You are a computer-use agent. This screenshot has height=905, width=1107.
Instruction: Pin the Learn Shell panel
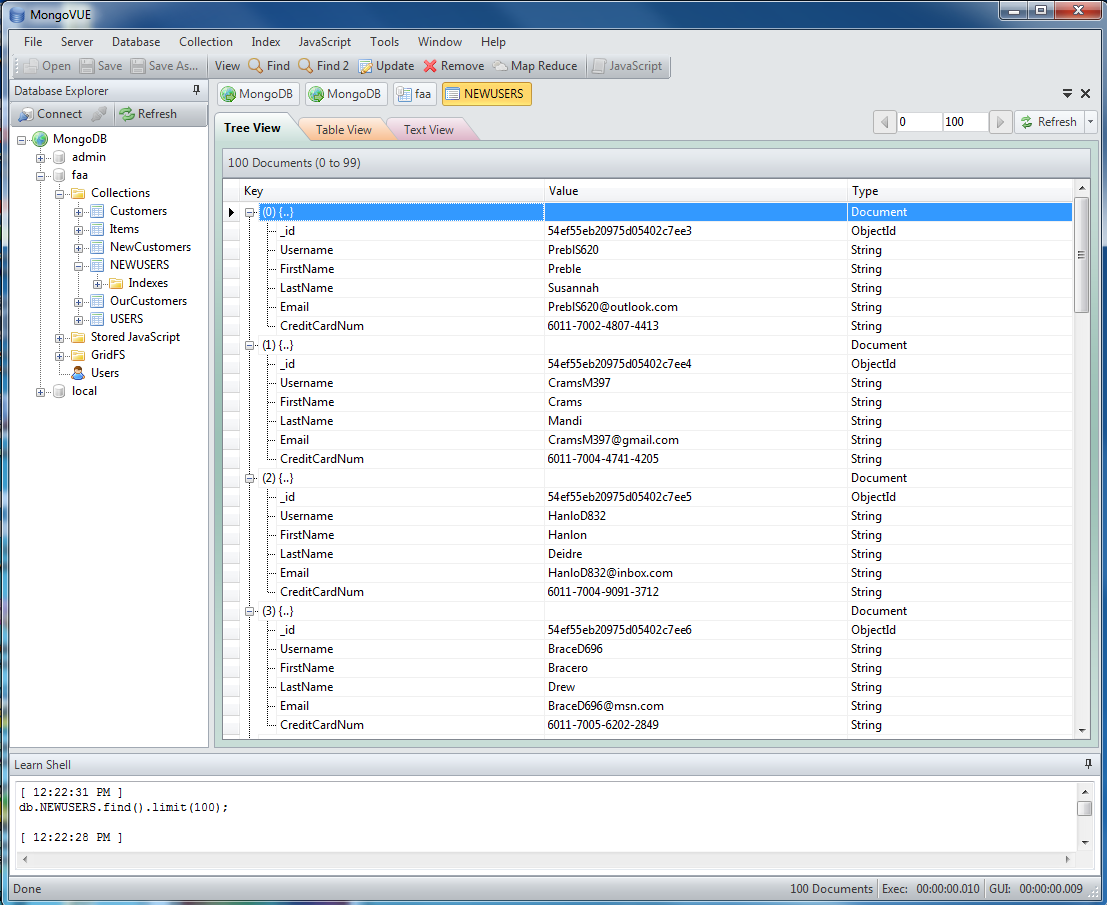click(x=1088, y=764)
